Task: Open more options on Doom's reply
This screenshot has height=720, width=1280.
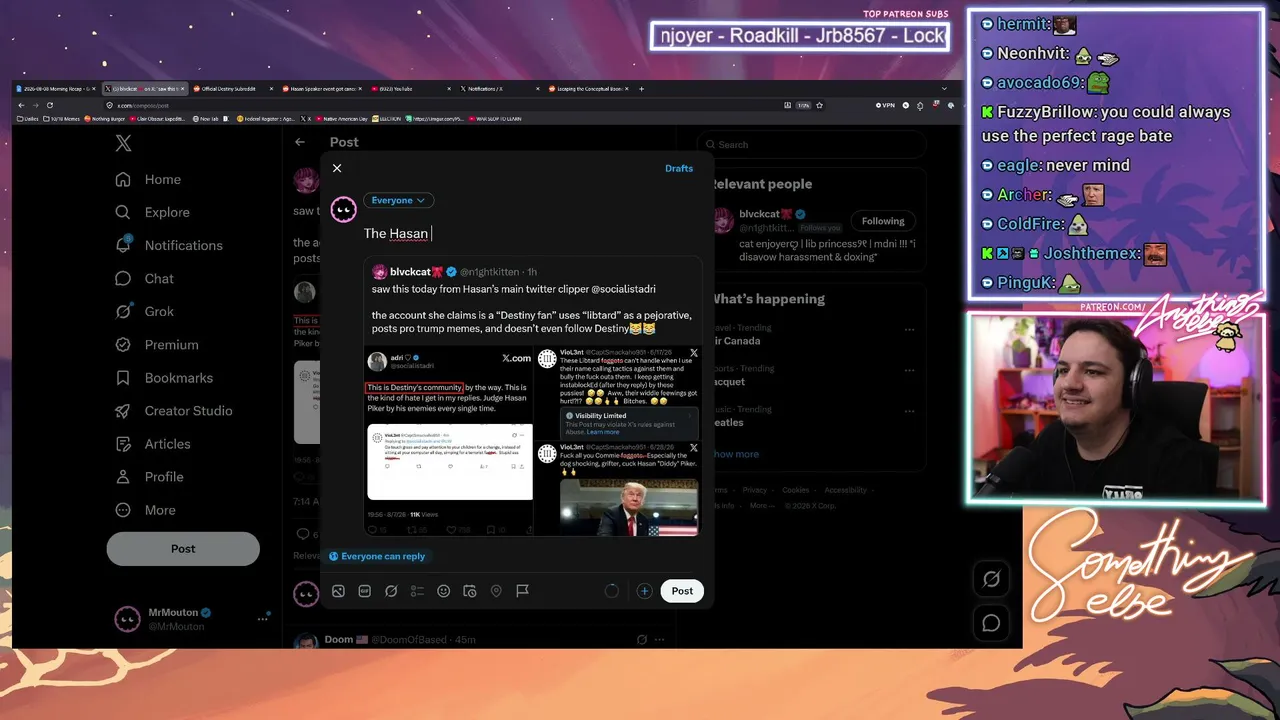Action: 661,640
